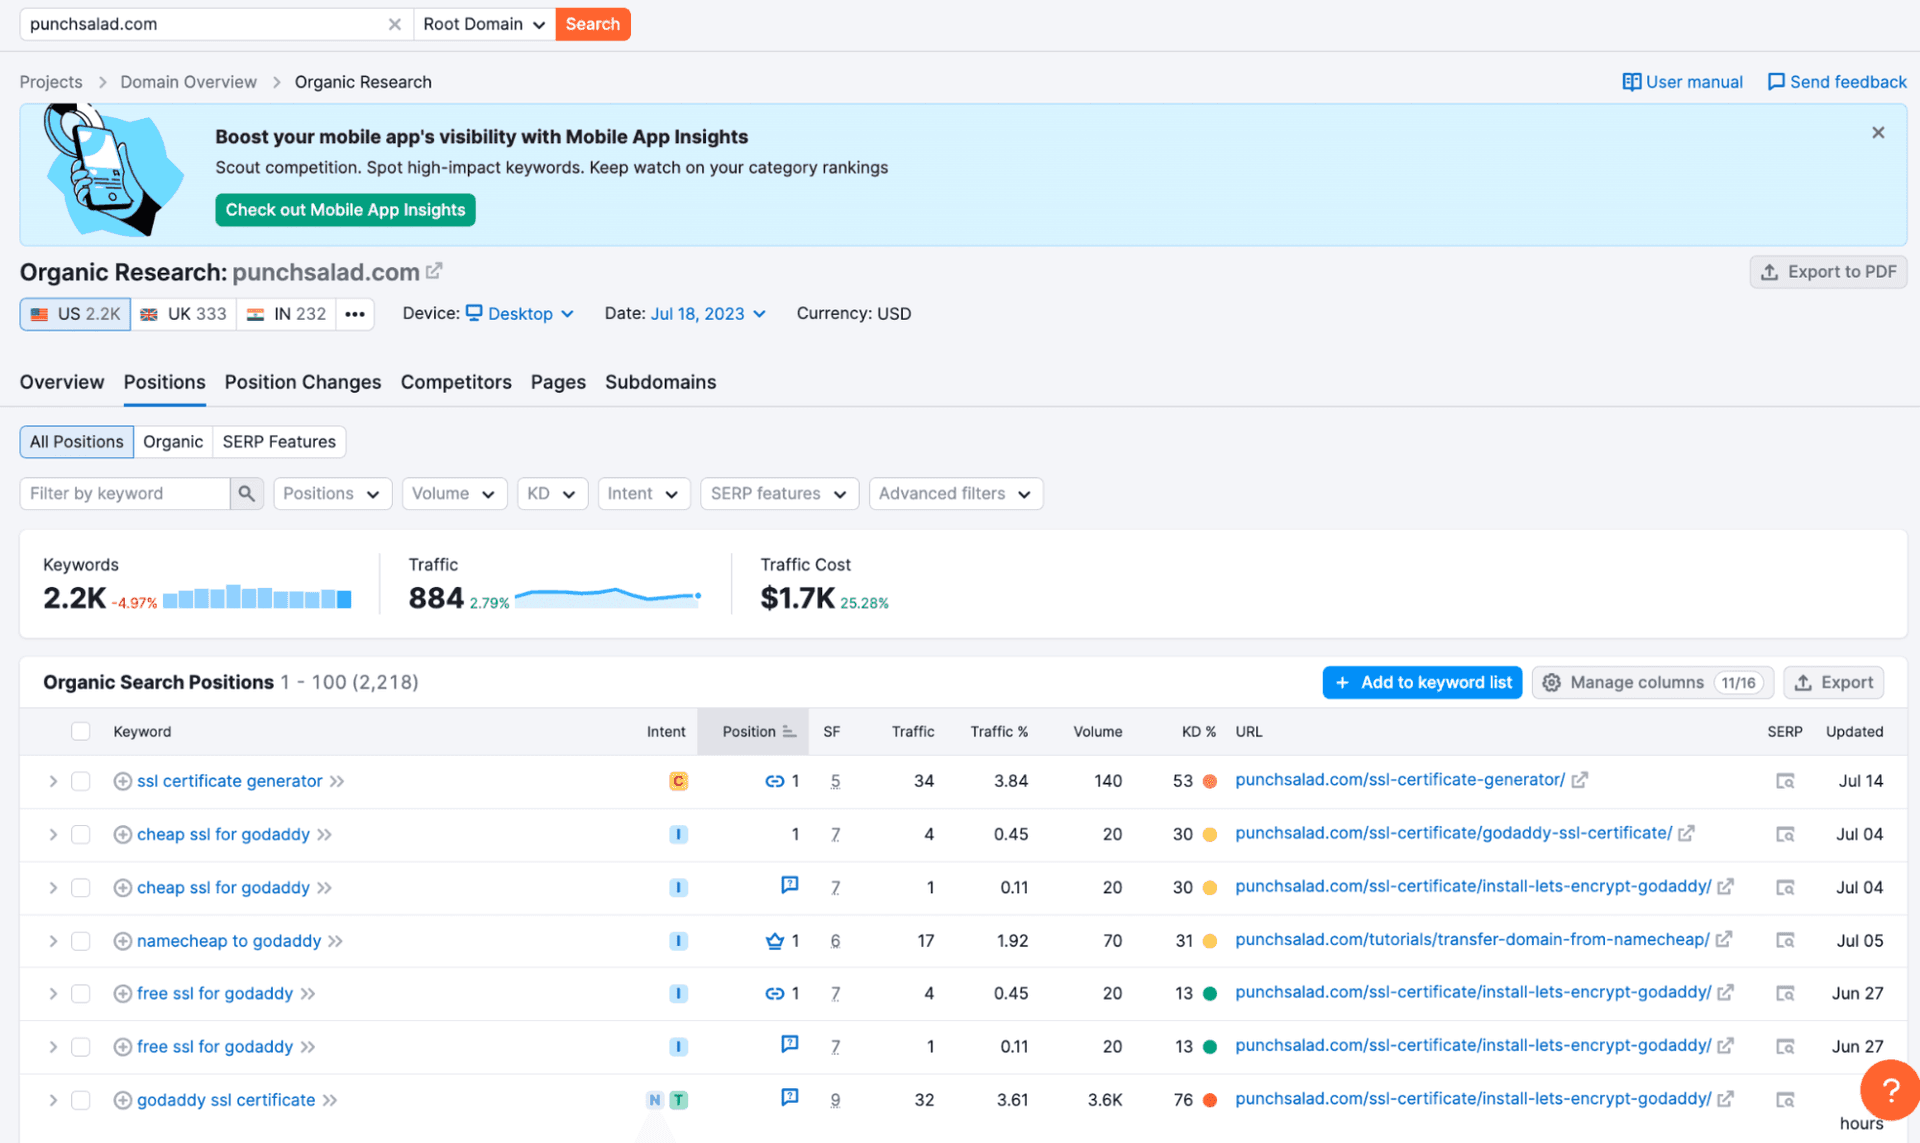Screen dimensions: 1920x1143
Task: Click double-arrow icon next to namecheap to godaddy
Action: [x=336, y=941]
